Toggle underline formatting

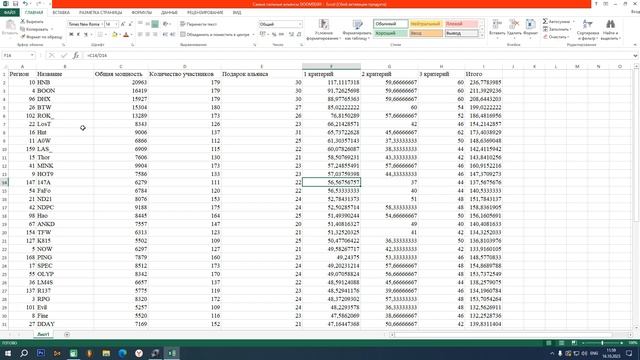[86, 35]
